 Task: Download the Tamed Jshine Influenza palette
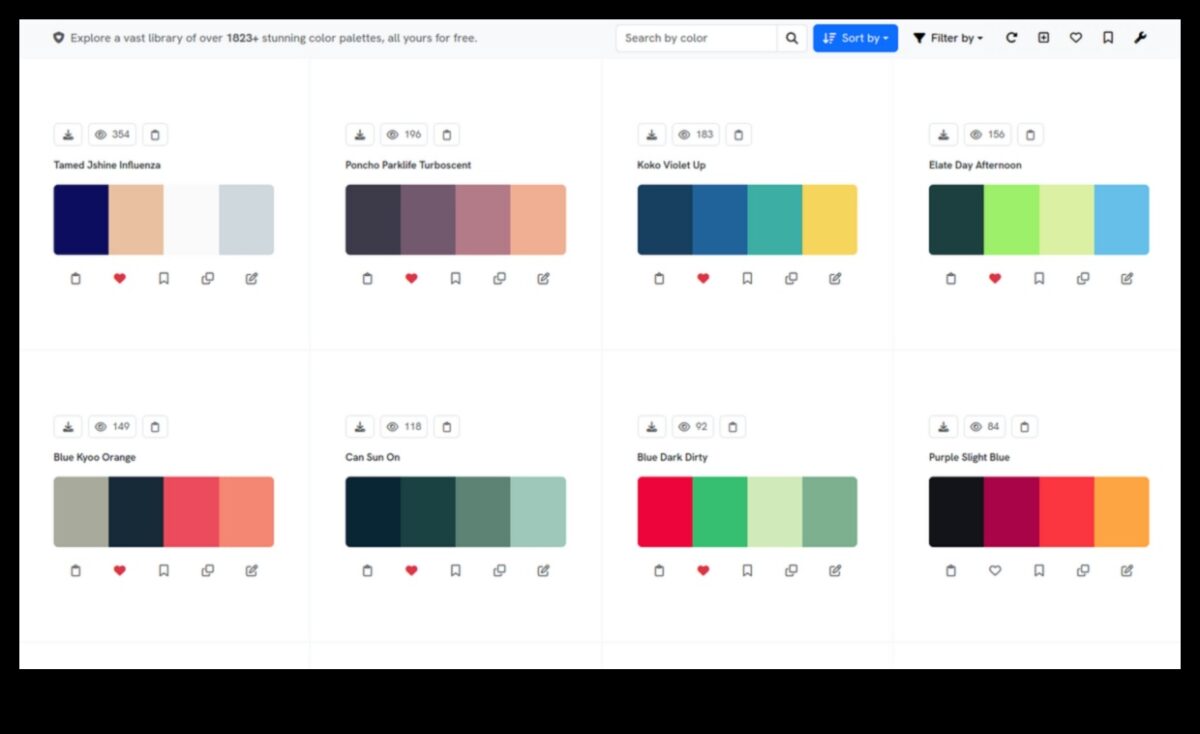pyautogui.click(x=68, y=135)
